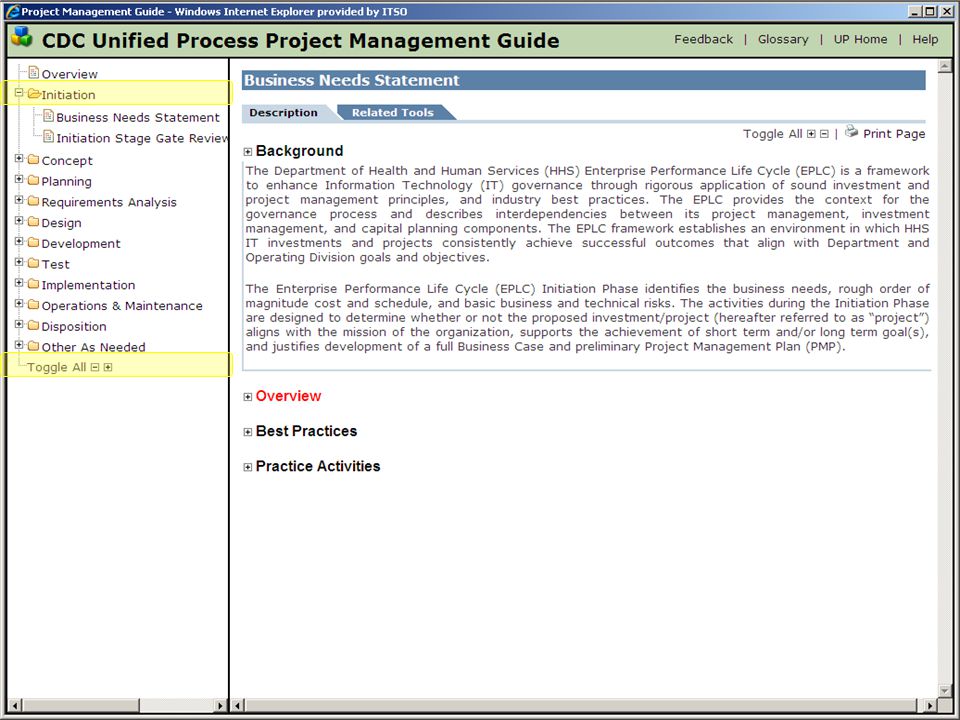Expand the Planning tree node
Screen dimensions: 960x720
[x=19, y=179]
